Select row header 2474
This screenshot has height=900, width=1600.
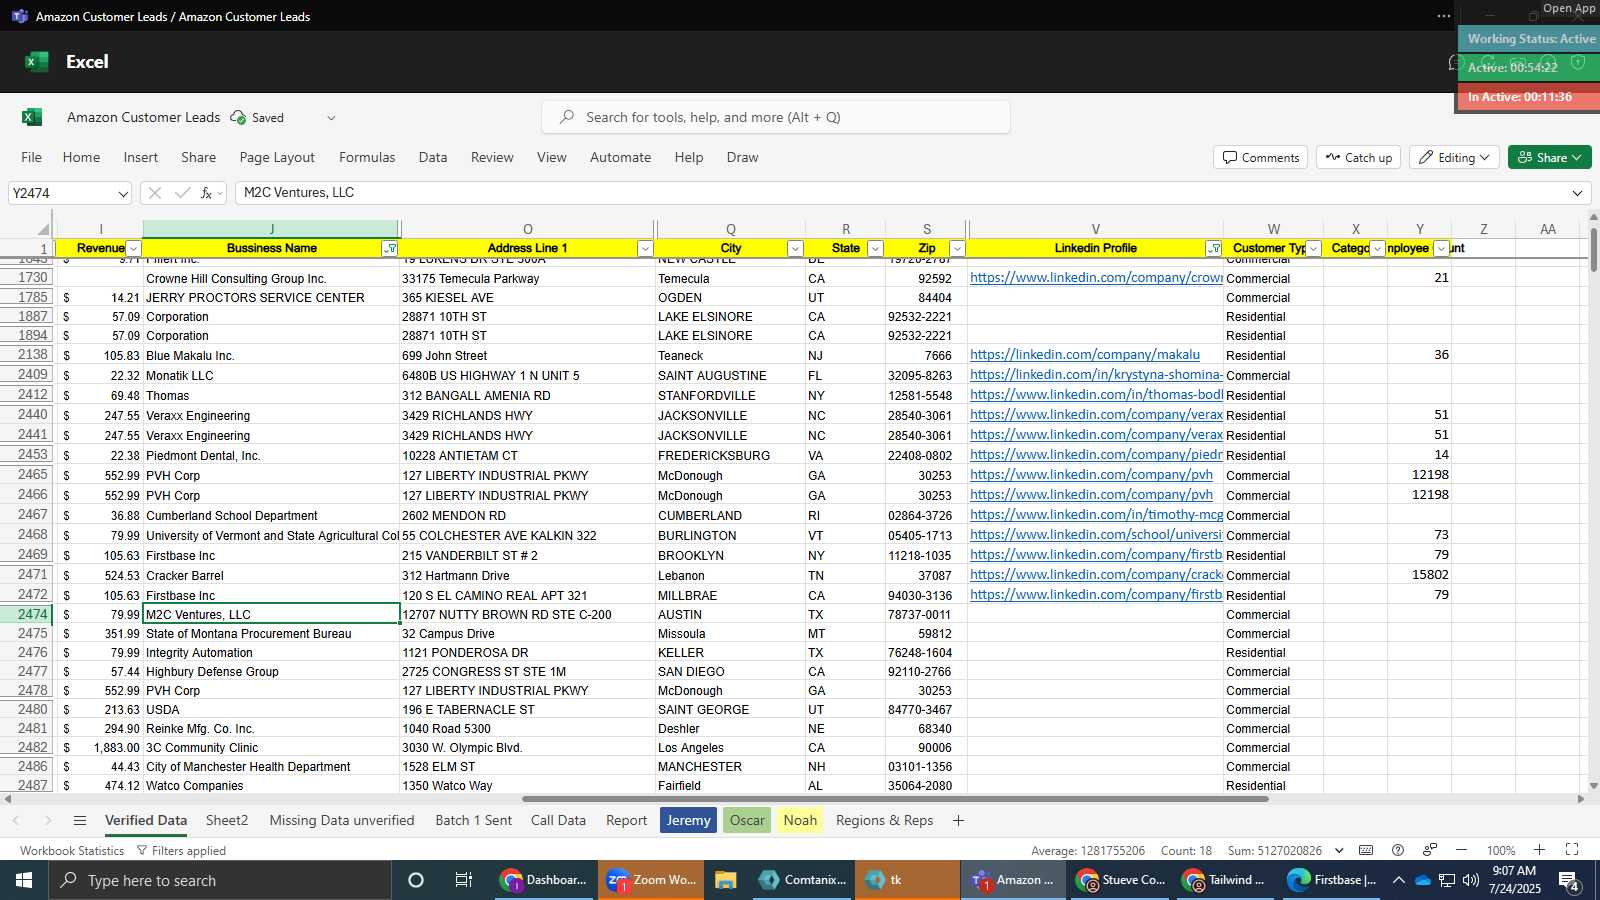pos(28,615)
